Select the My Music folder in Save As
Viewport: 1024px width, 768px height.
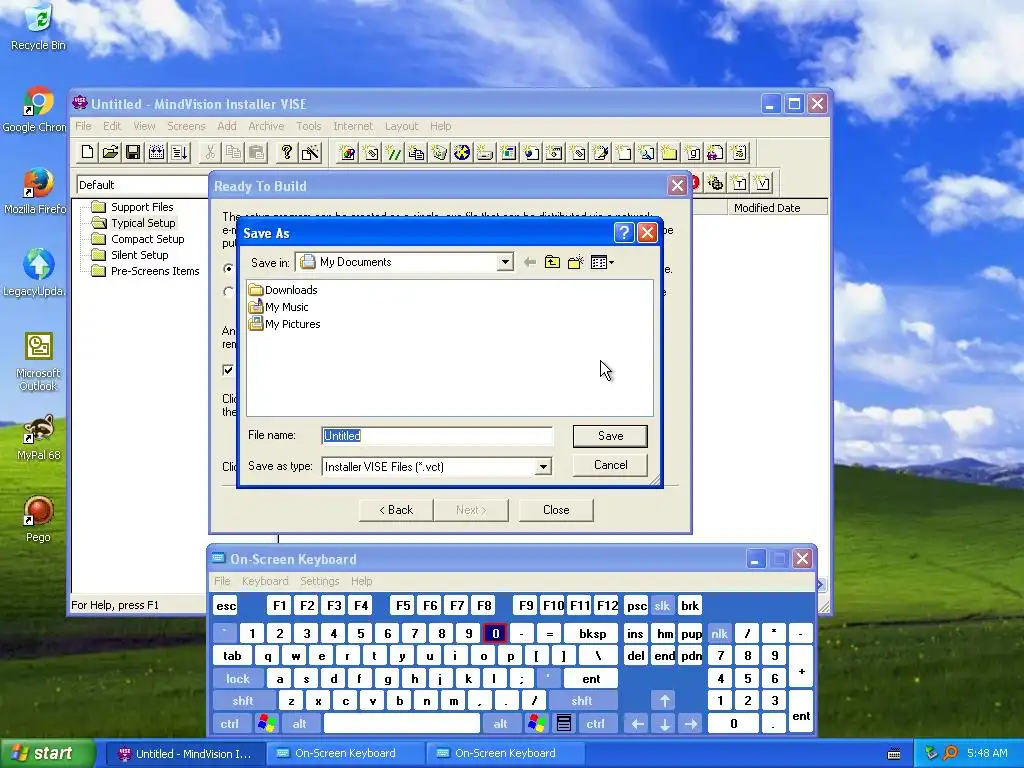tap(278, 307)
